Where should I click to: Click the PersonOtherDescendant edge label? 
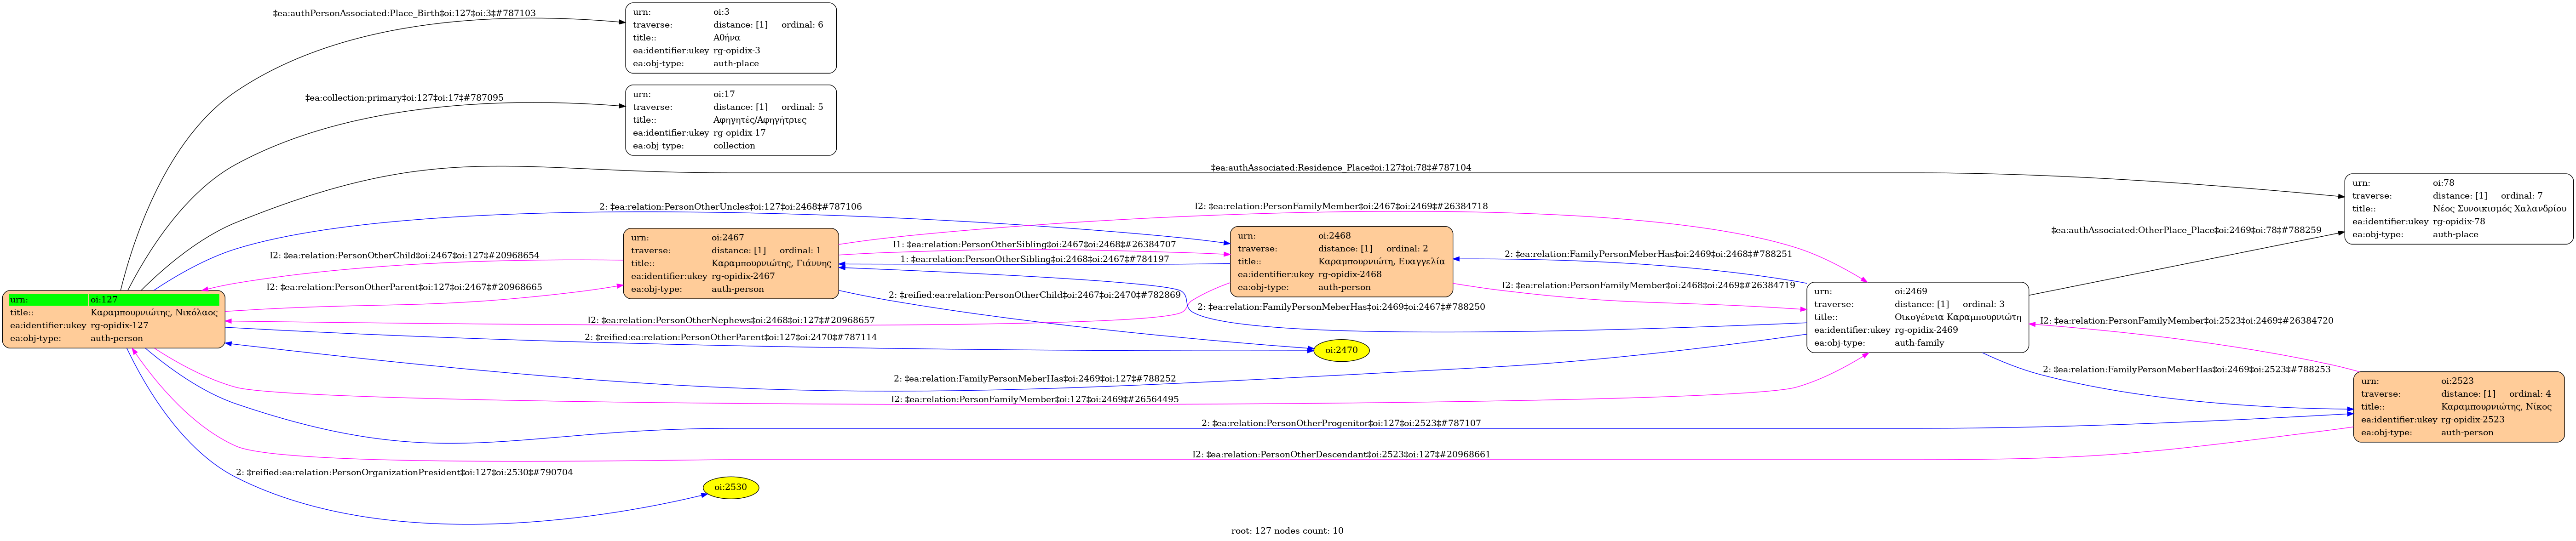(1340, 455)
